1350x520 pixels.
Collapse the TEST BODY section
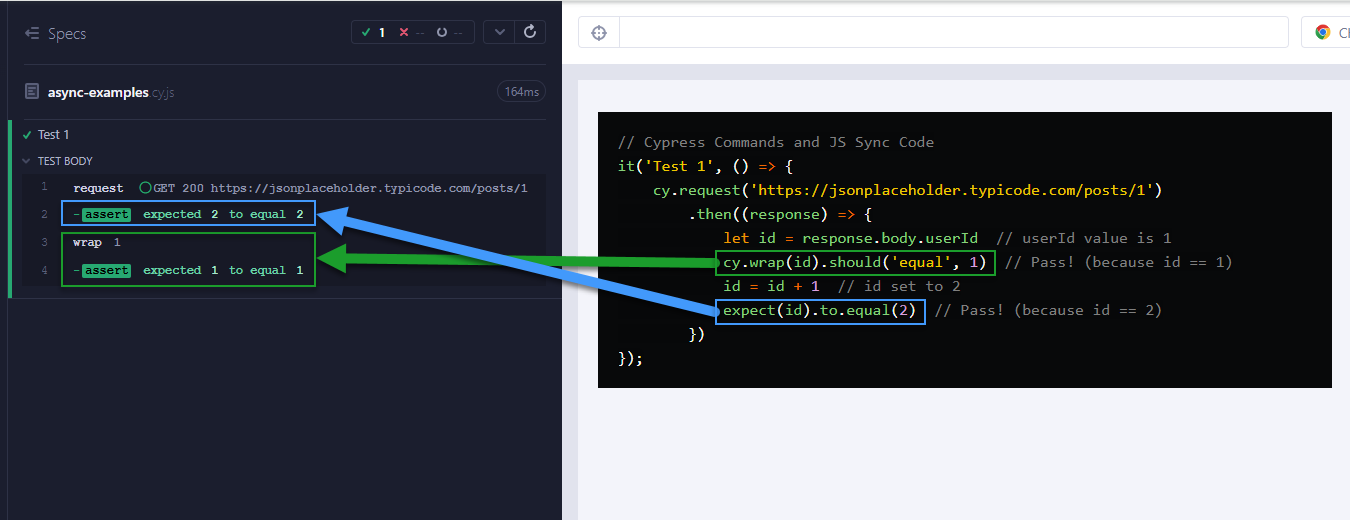[65, 161]
